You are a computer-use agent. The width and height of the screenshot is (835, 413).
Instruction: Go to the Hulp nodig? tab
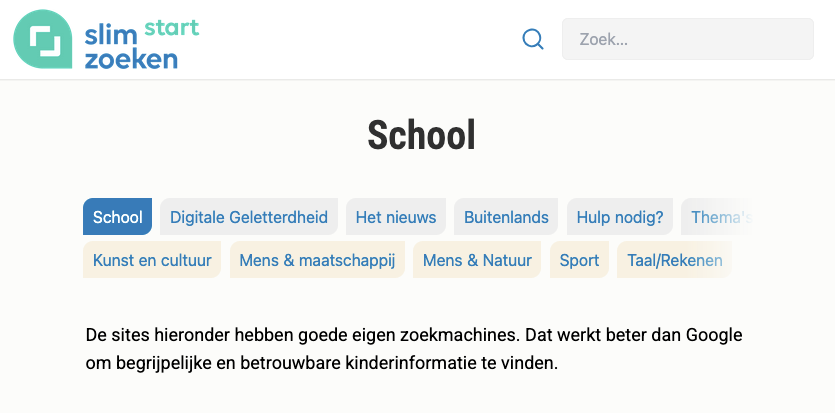pos(620,217)
